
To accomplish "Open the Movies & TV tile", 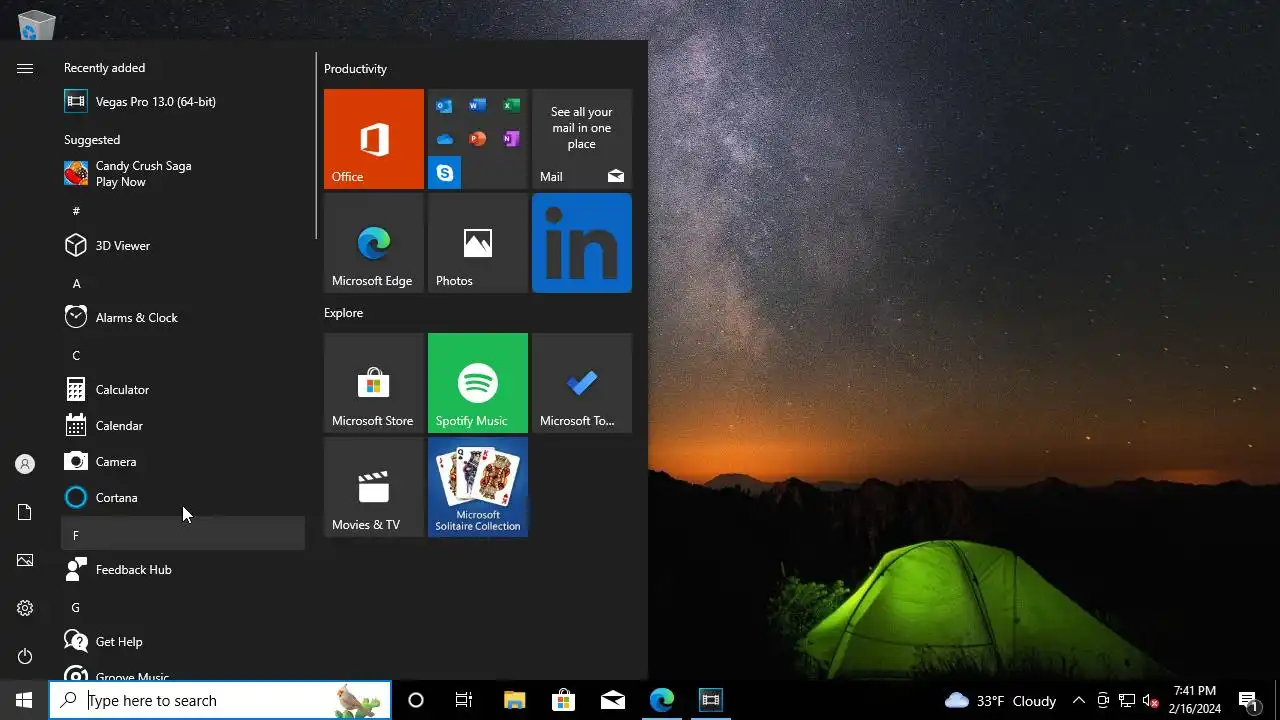I will coord(374,487).
